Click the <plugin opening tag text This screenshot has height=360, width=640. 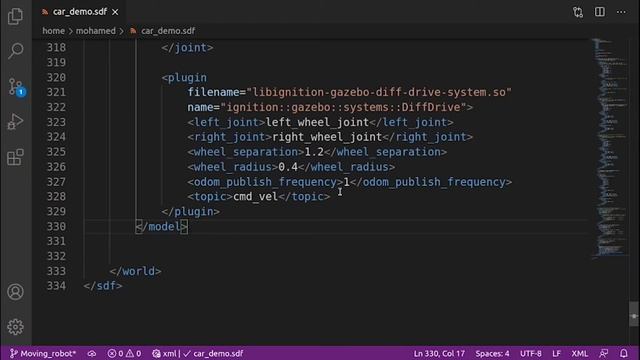click(x=184, y=78)
